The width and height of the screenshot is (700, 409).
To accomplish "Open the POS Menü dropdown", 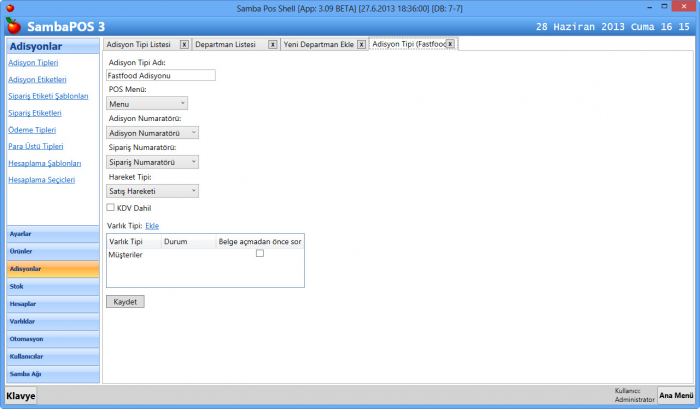I will [147, 103].
